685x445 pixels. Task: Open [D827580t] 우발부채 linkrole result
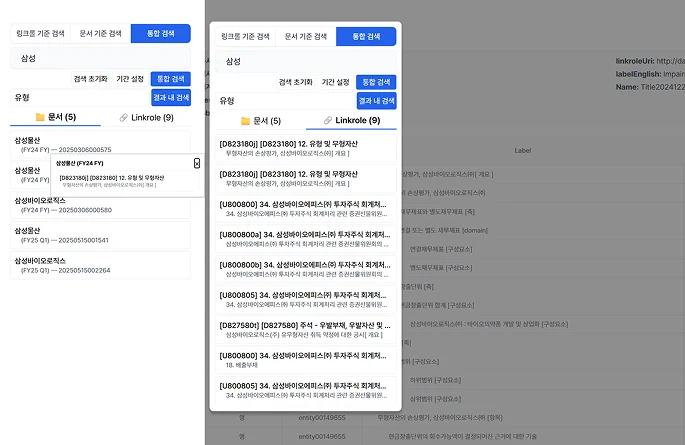[306, 329]
